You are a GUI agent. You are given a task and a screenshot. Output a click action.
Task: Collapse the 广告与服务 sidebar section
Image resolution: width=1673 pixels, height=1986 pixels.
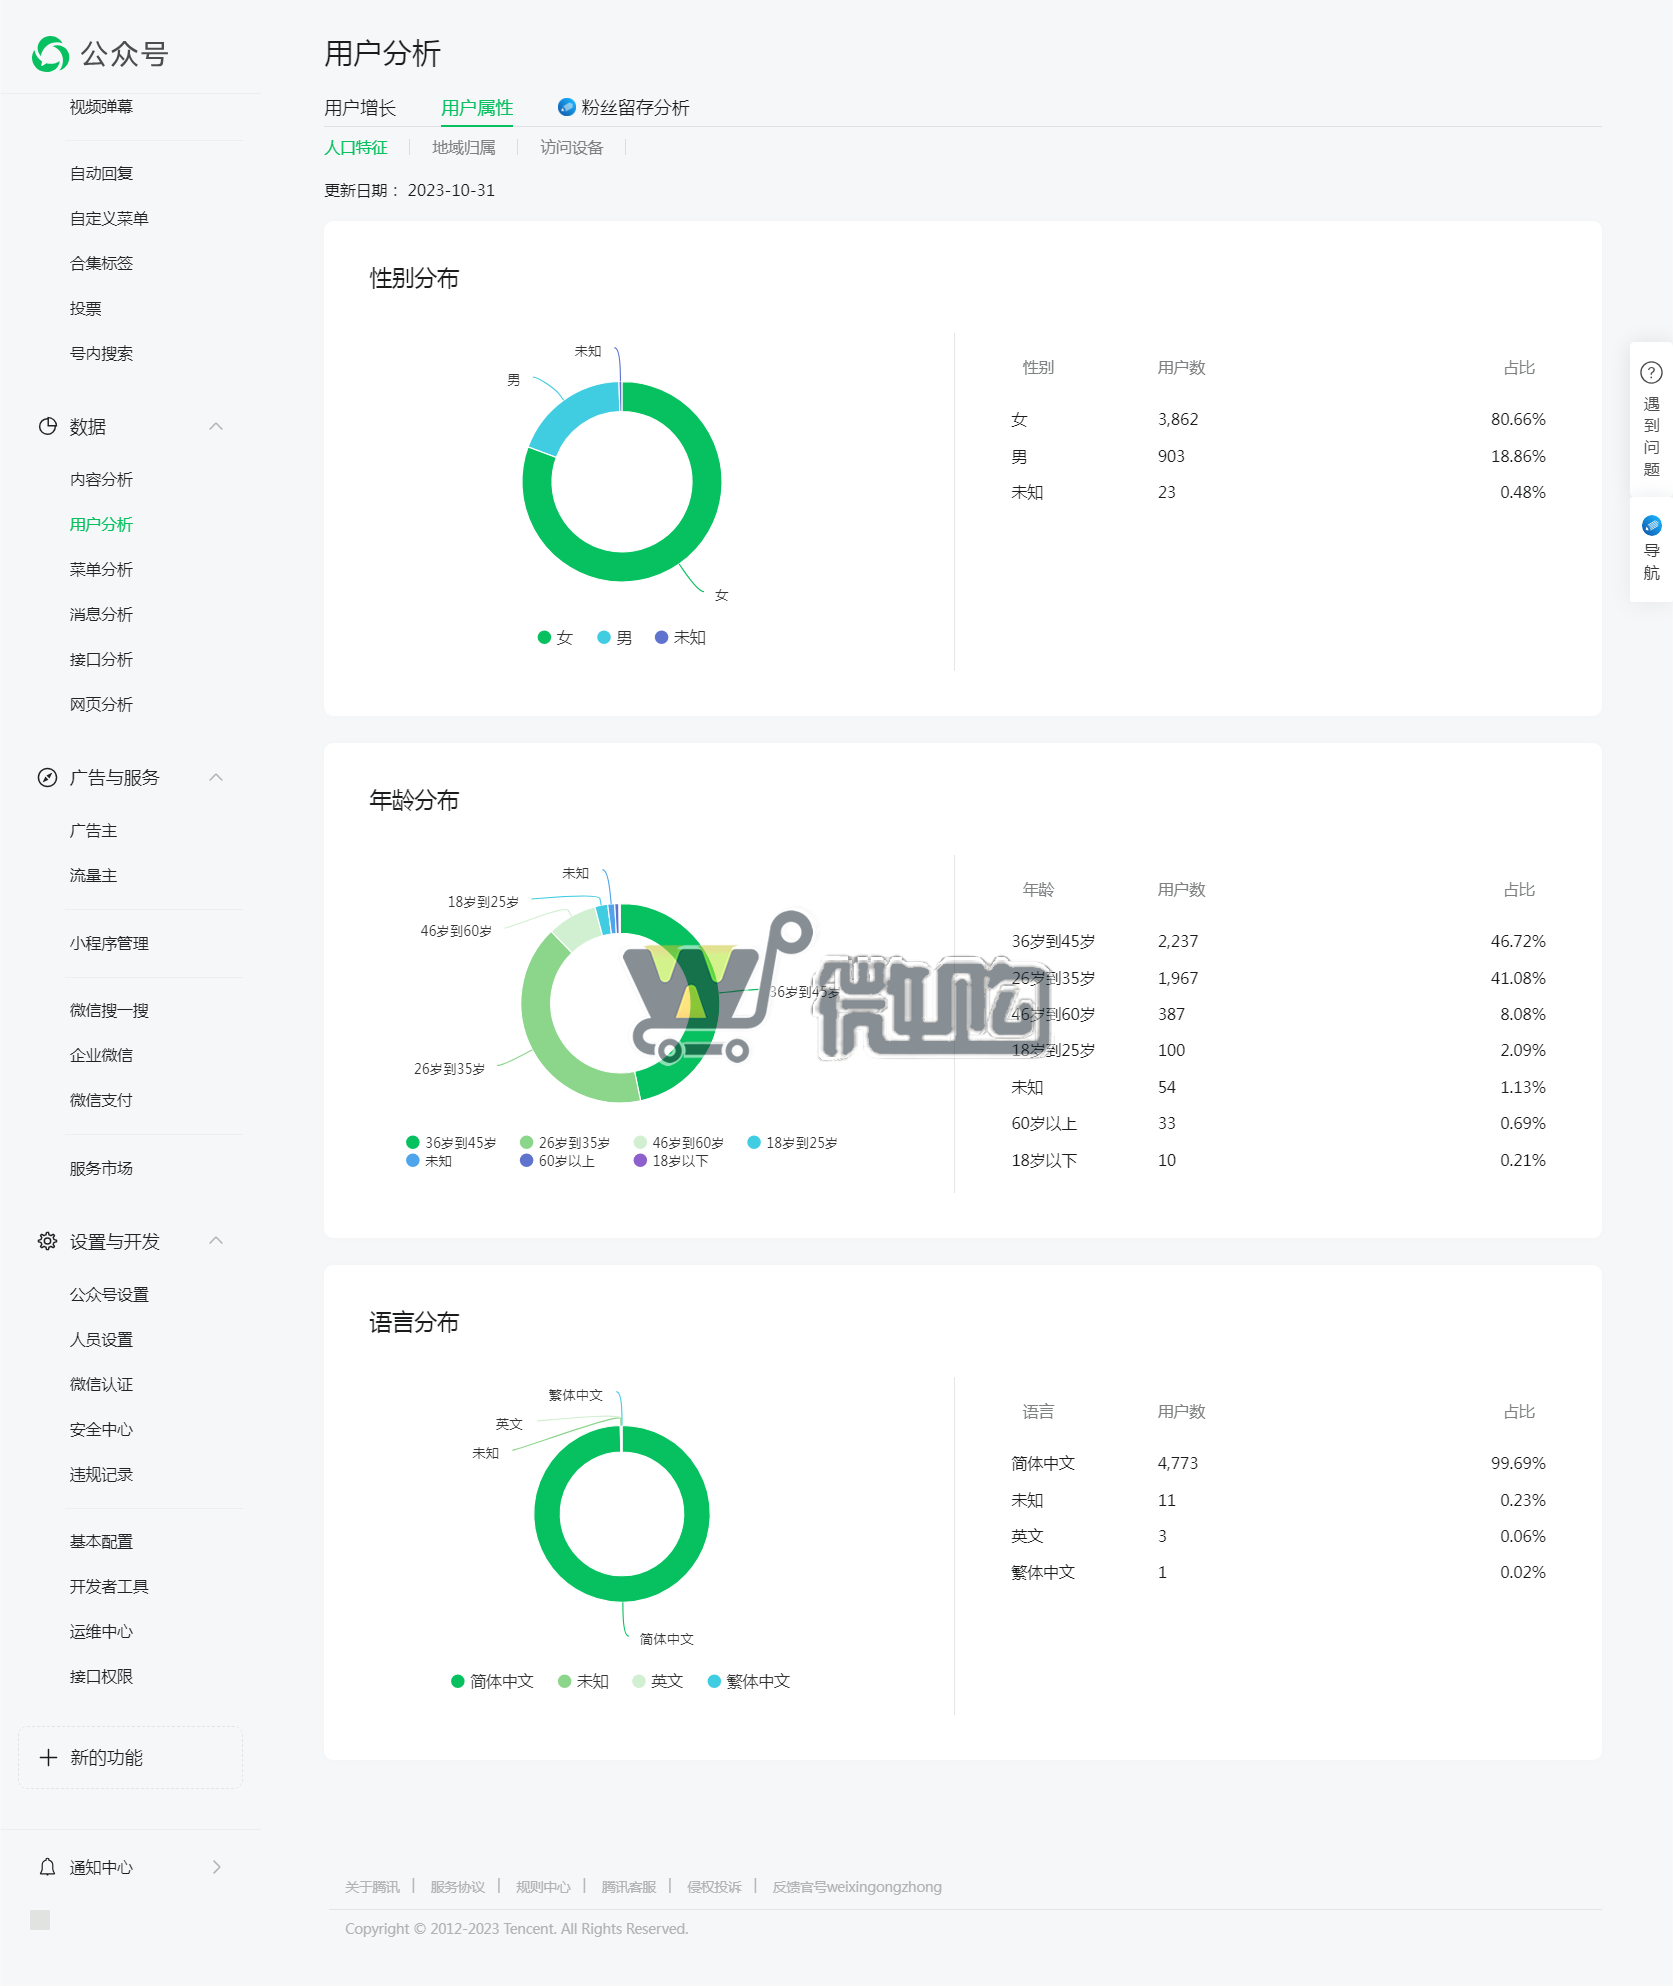(x=216, y=778)
